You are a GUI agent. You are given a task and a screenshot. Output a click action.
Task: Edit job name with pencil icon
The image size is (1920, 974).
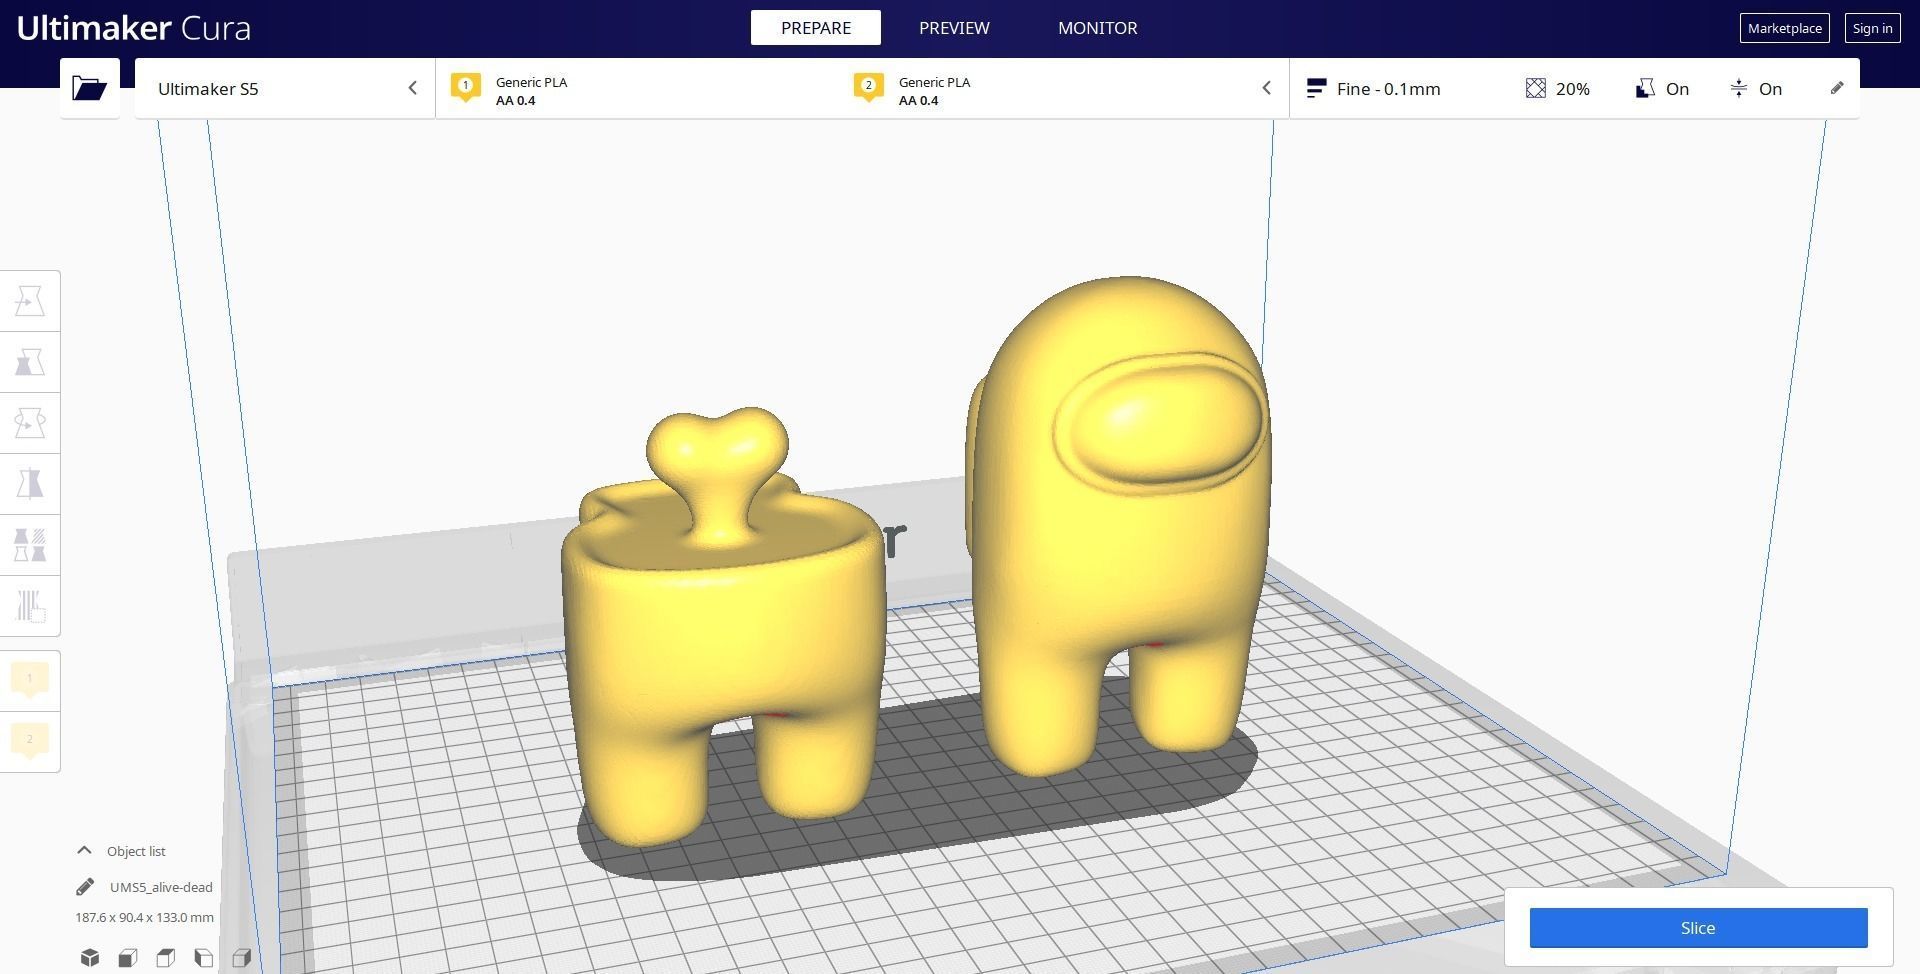point(85,887)
